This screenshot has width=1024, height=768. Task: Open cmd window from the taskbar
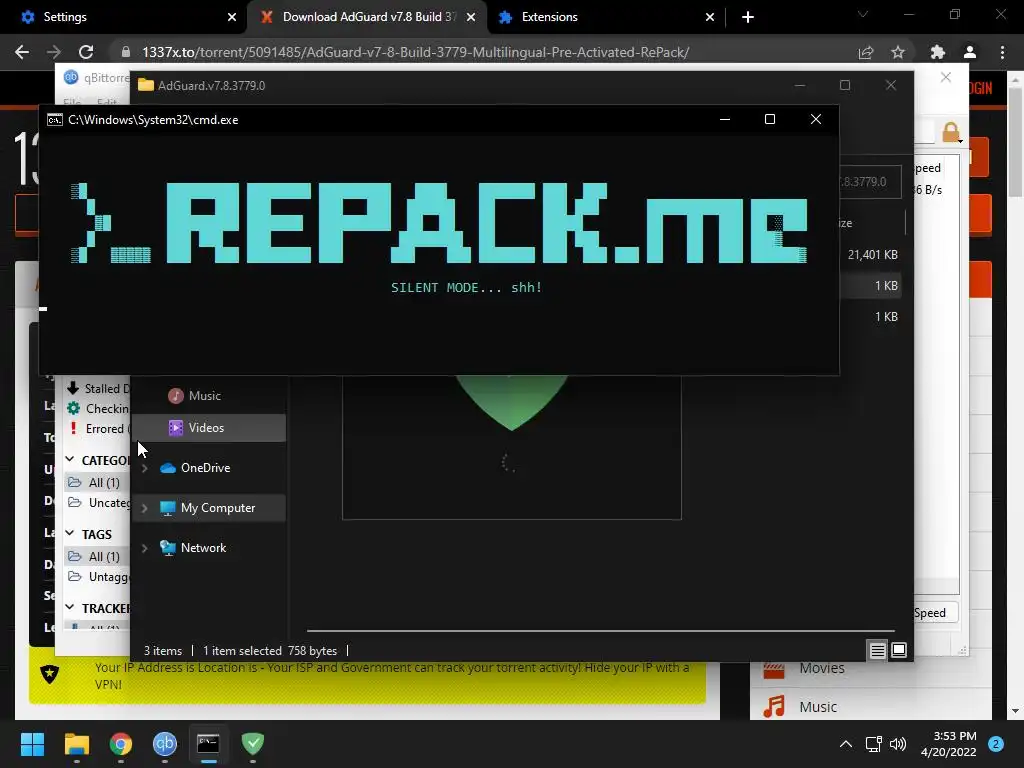208,744
